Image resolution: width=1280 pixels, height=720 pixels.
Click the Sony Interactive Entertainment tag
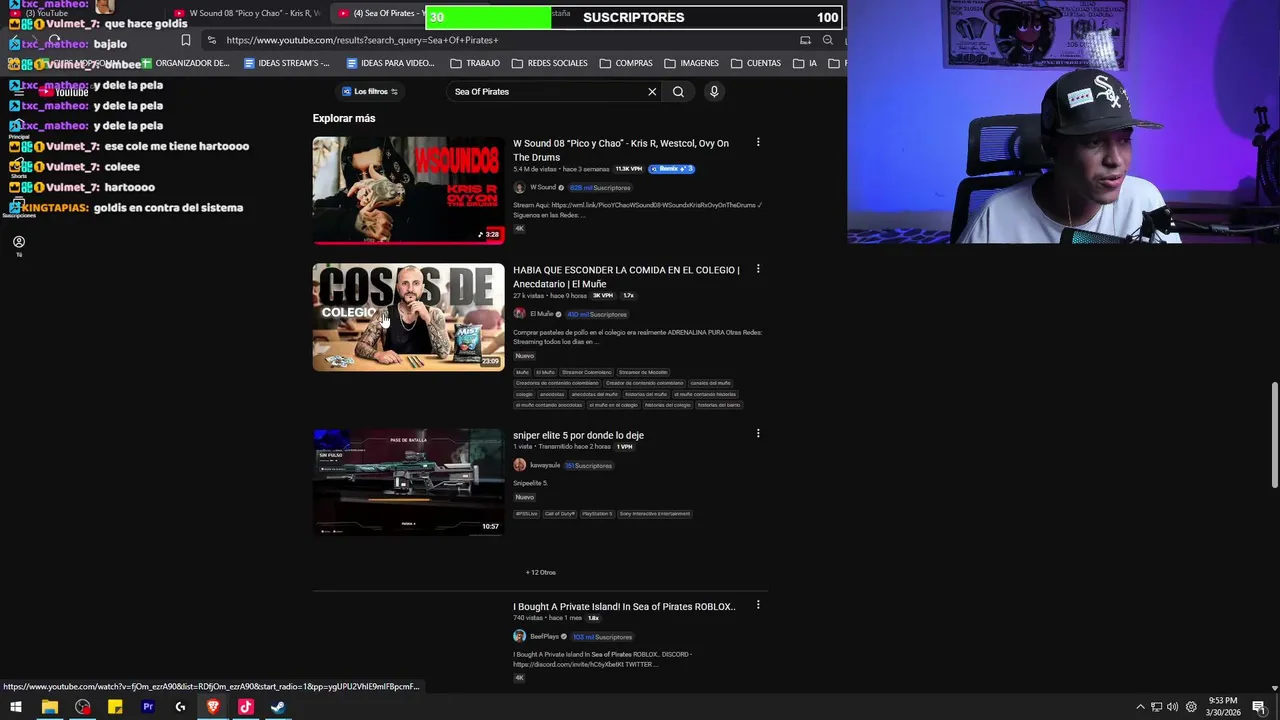tap(654, 514)
